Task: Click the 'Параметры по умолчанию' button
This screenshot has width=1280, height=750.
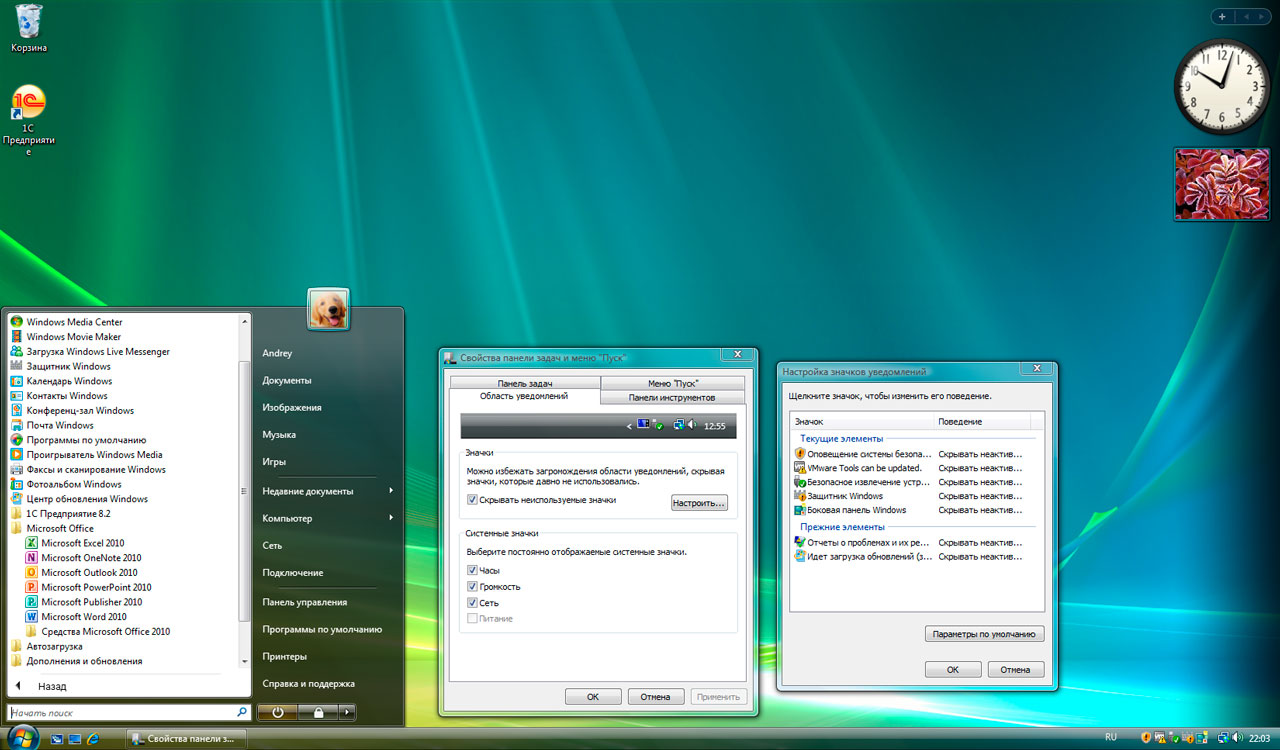Action: click(984, 634)
